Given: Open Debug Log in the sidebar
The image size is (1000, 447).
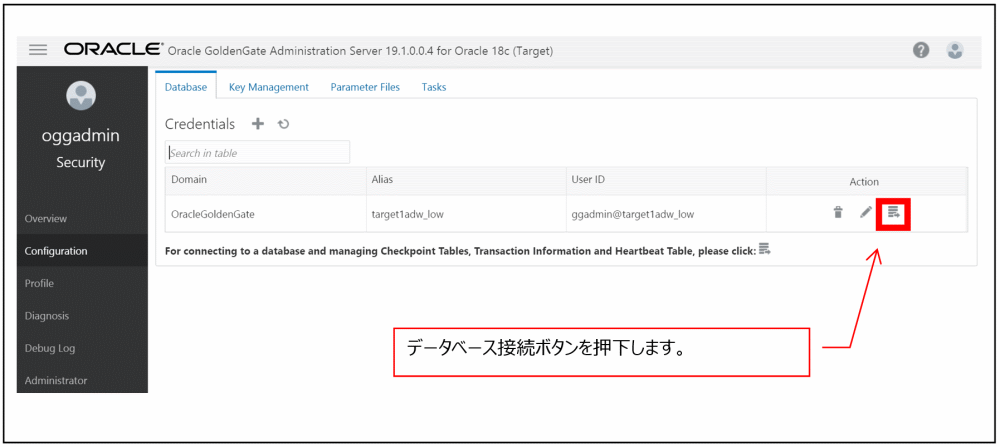Looking at the screenshot, I should [x=82, y=348].
